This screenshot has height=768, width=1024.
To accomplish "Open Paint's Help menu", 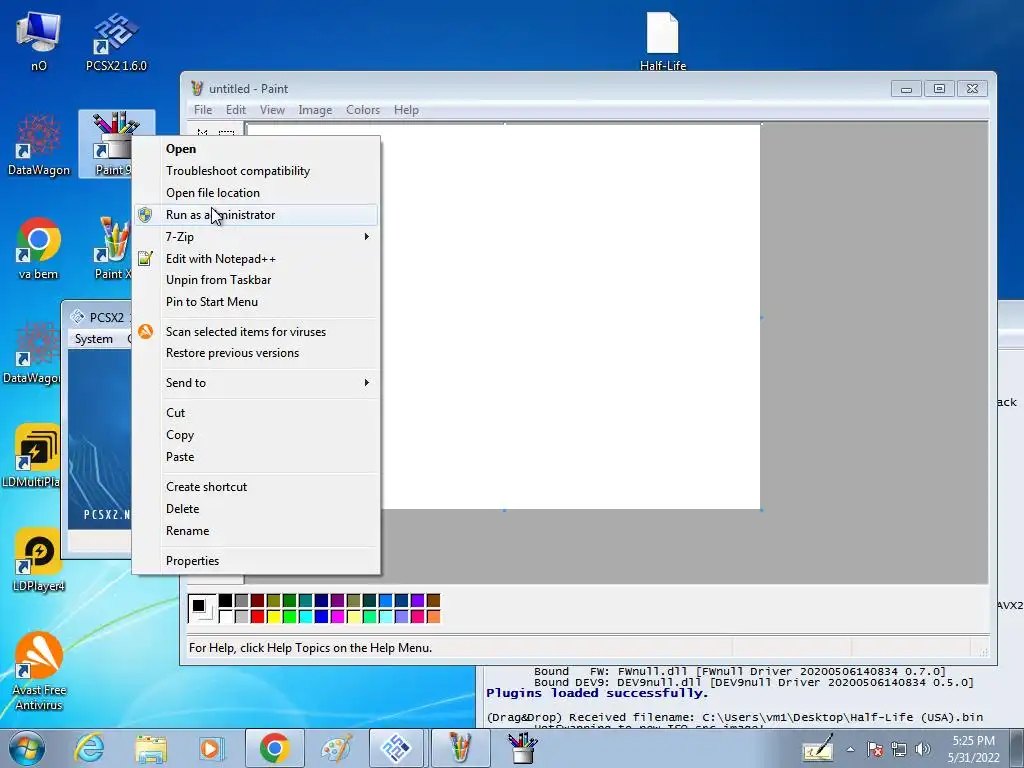I will (406, 110).
